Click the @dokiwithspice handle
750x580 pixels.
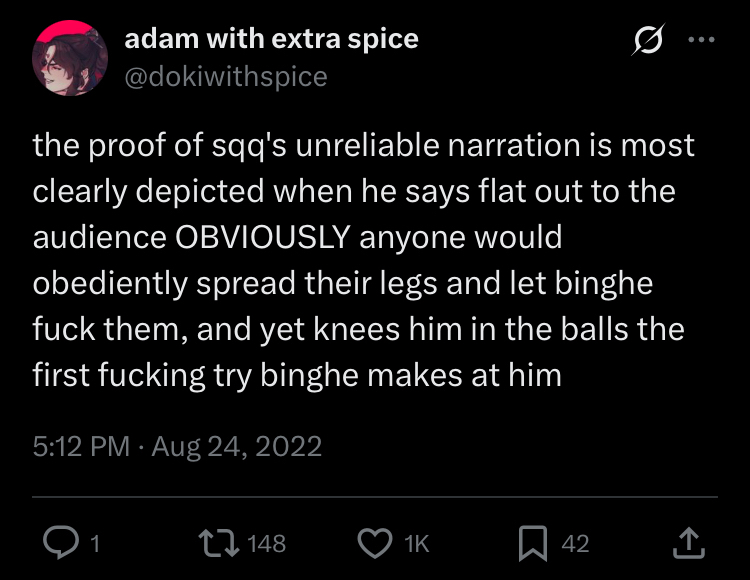click(225, 76)
